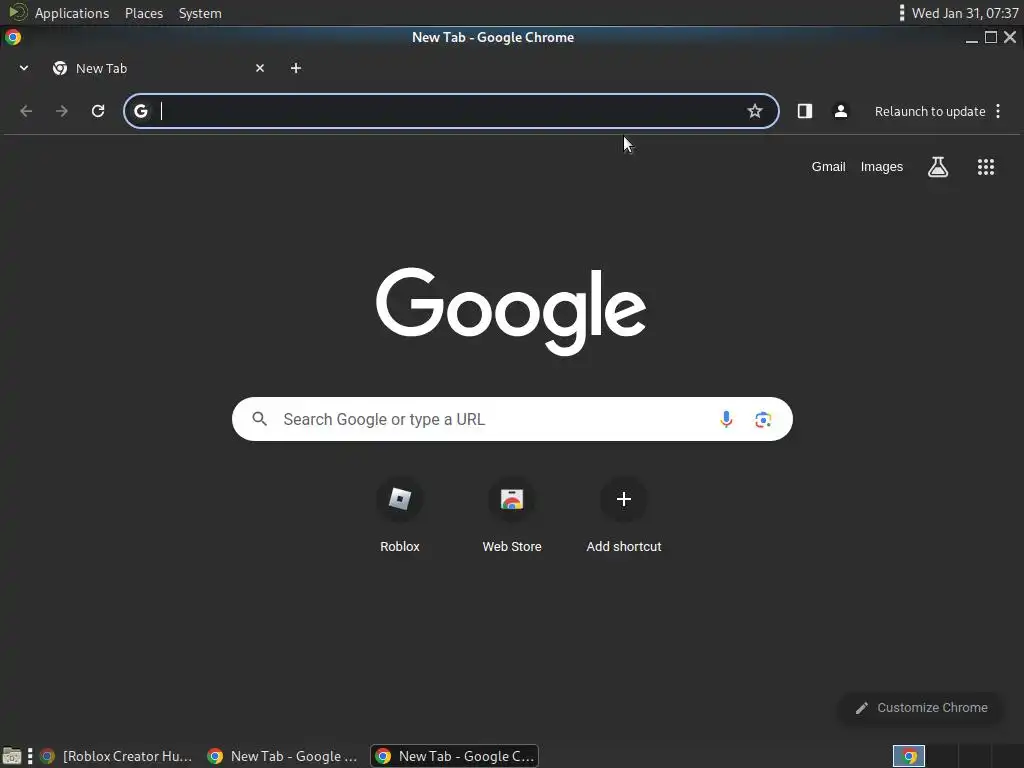Image resolution: width=1024 pixels, height=768 pixels.
Task: Go forward with the forward arrow
Action: [x=62, y=111]
